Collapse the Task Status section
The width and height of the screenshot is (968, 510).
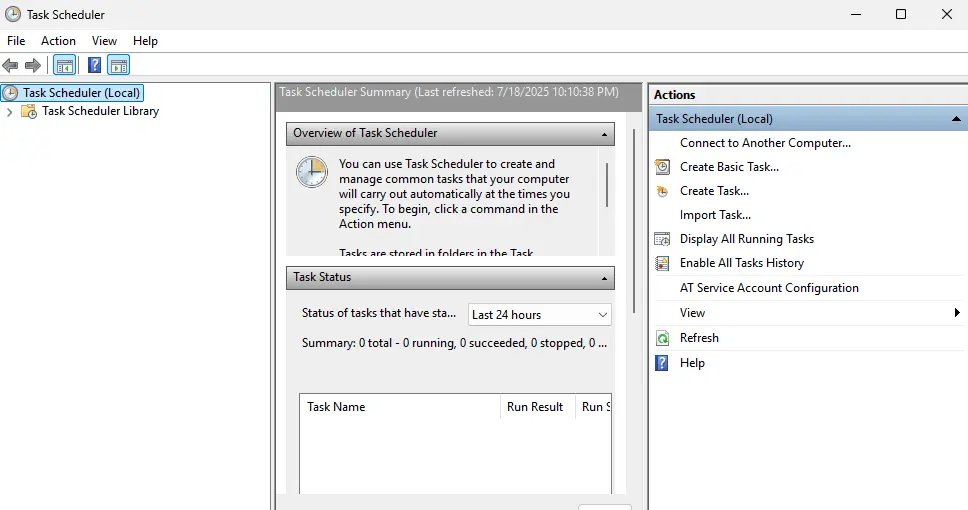[x=604, y=278]
